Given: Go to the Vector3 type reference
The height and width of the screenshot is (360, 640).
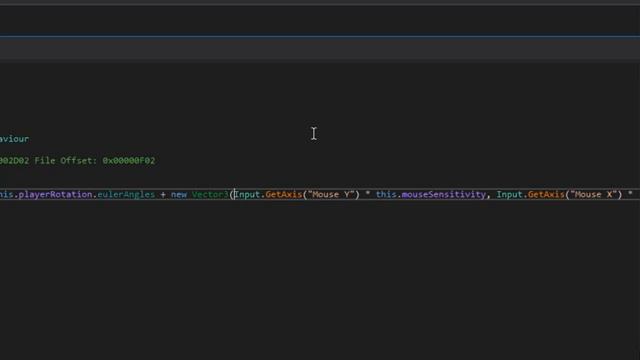Looking at the screenshot, I should coord(210,195).
